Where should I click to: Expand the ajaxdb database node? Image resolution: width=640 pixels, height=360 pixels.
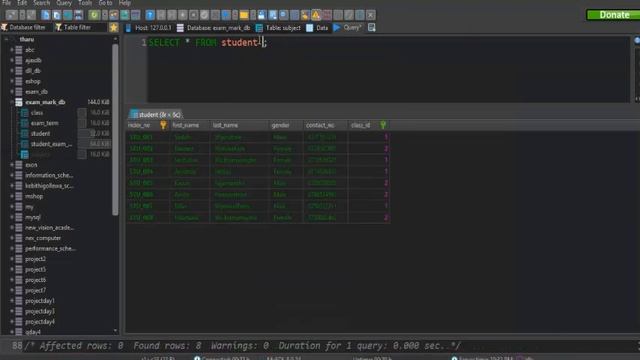[x=12, y=60]
